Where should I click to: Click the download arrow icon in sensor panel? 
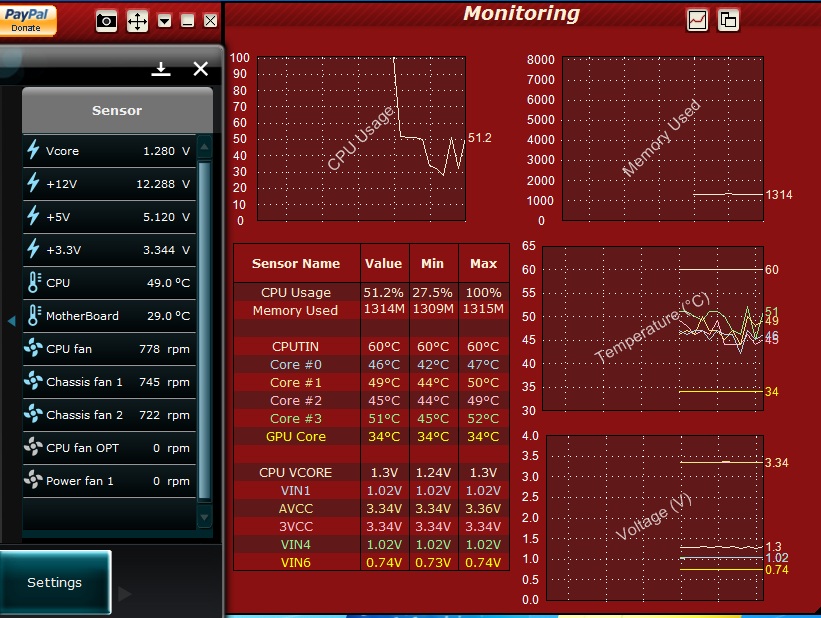pos(161,68)
